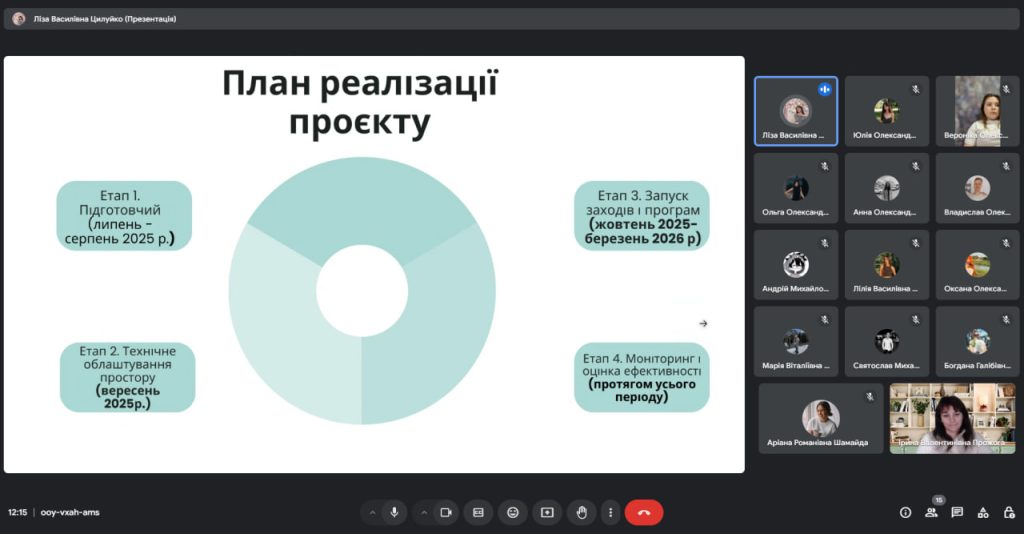
Task: Open the three-dot more options menu
Action: point(610,512)
